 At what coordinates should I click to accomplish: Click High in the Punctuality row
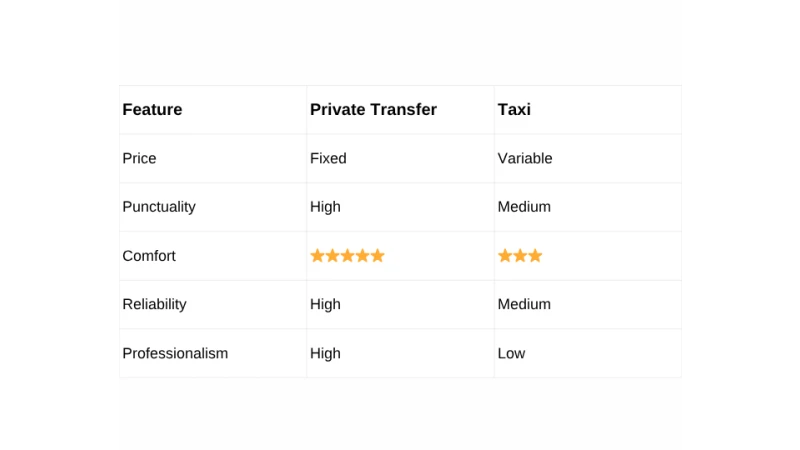click(325, 207)
